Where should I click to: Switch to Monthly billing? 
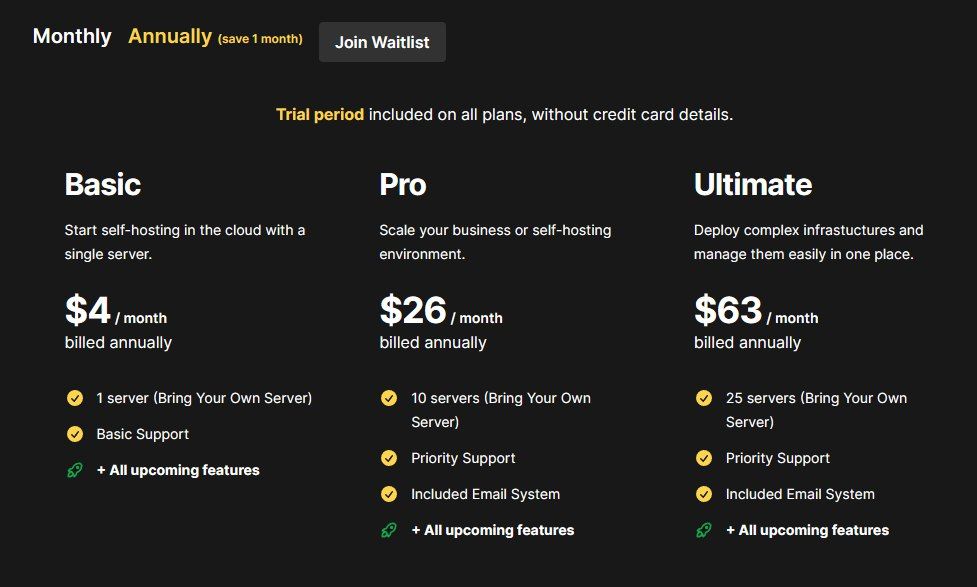tap(72, 36)
